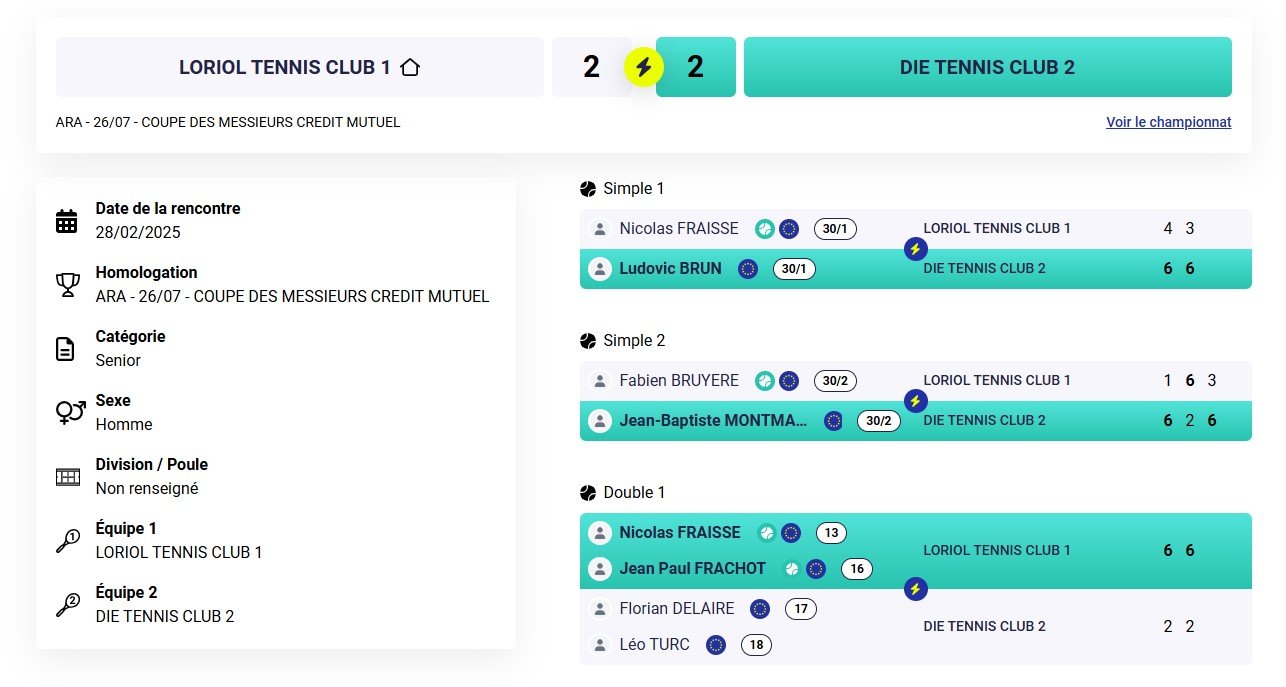The width and height of the screenshot is (1286, 687).
Task: Click ranking badge 18 next to Léo TURC
Action: click(756, 645)
